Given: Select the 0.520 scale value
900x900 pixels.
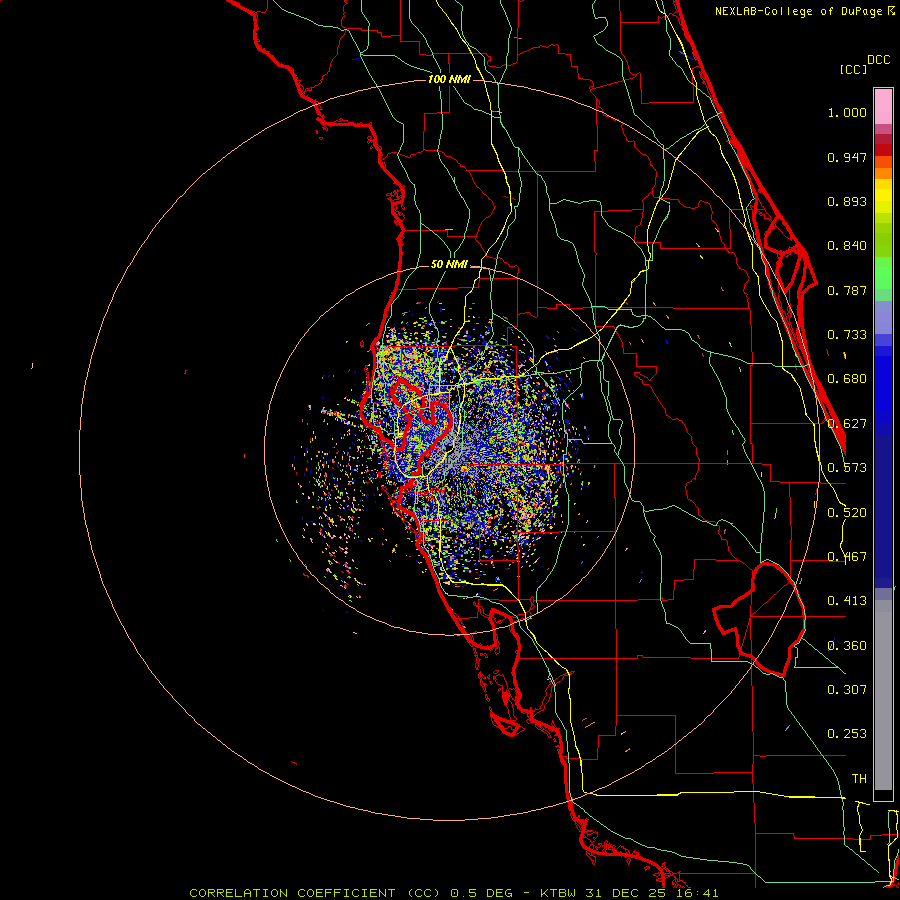Looking at the screenshot, I should (847, 513).
